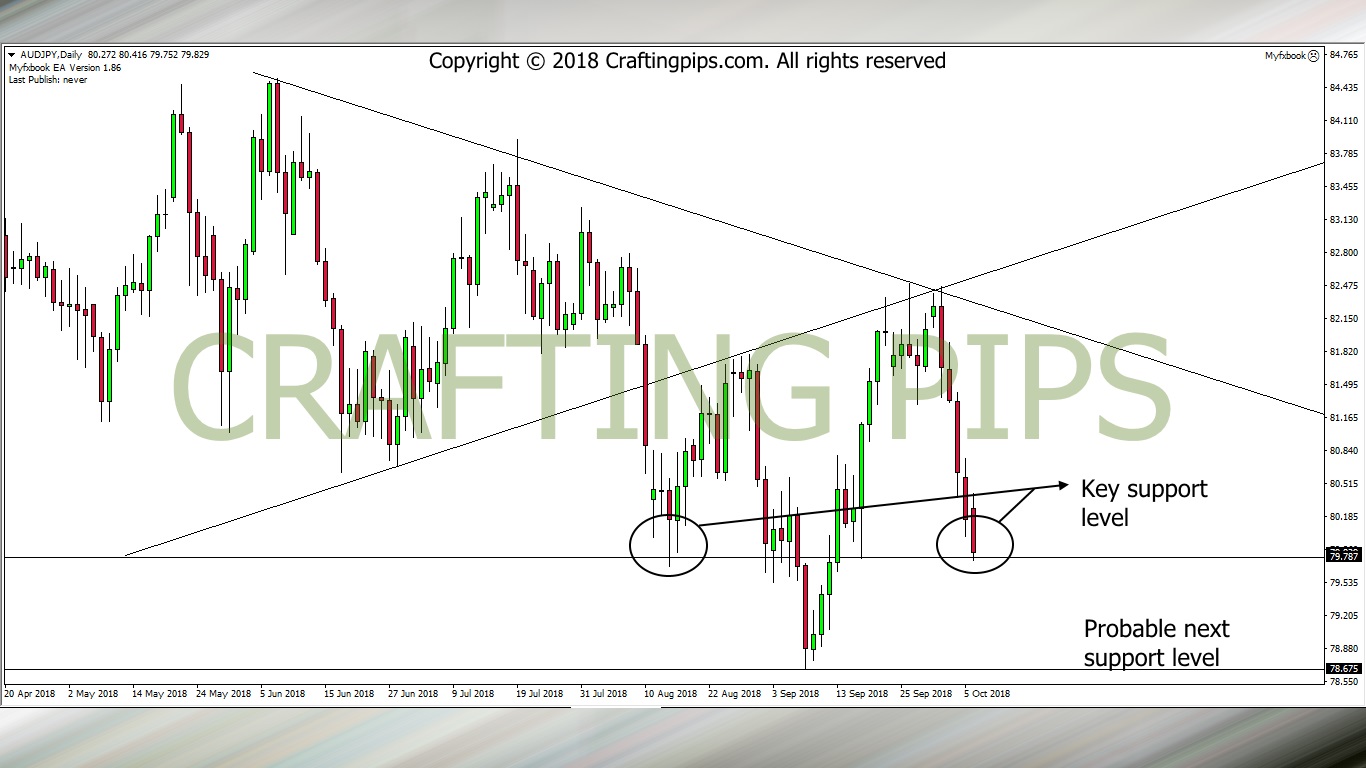This screenshot has height=768, width=1366.
Task: Click the 19 Jul 2018 date label
Action: tap(541, 693)
